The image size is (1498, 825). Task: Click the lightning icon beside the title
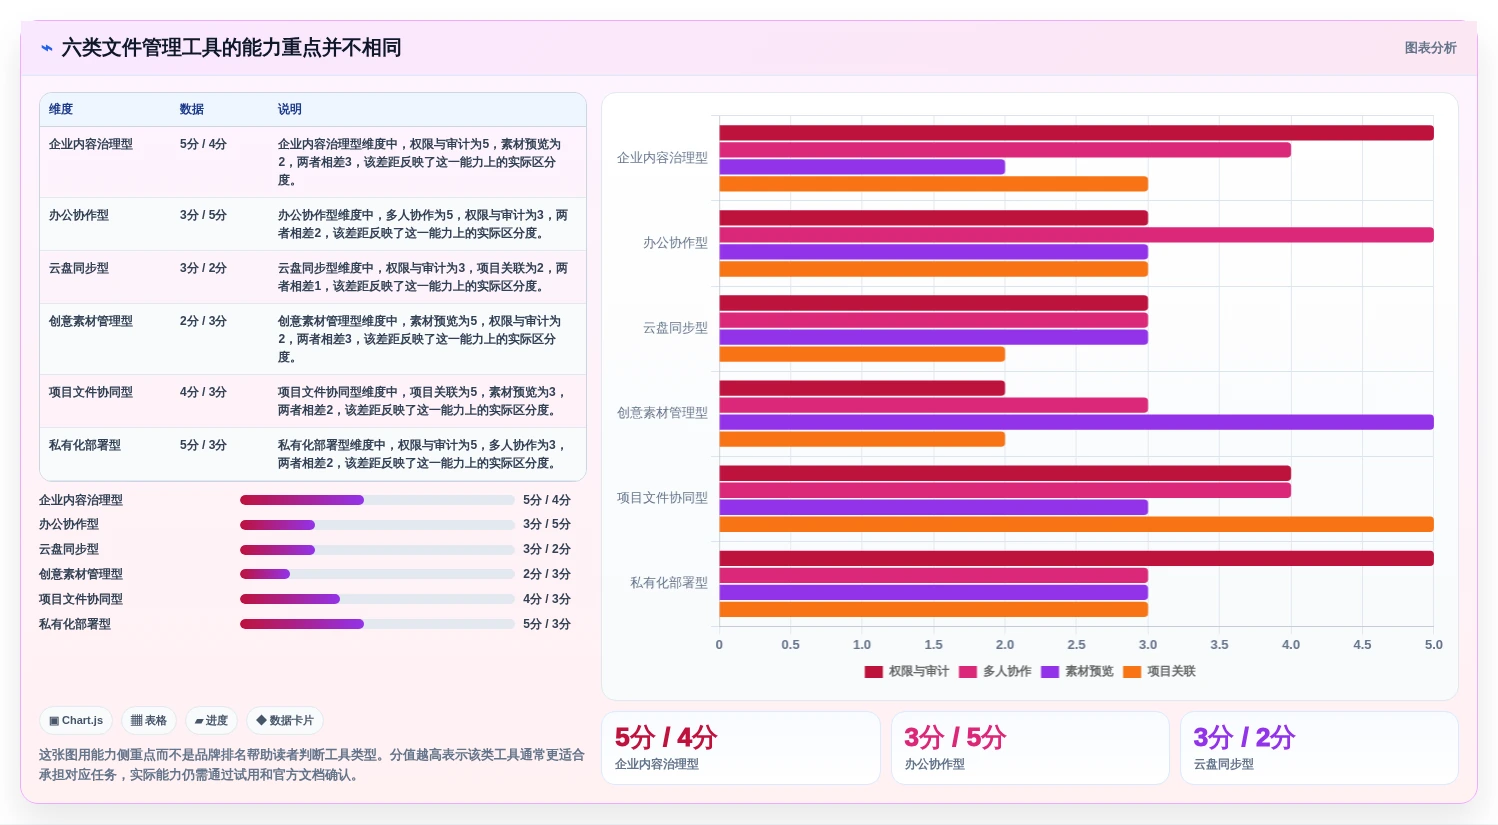pos(46,48)
